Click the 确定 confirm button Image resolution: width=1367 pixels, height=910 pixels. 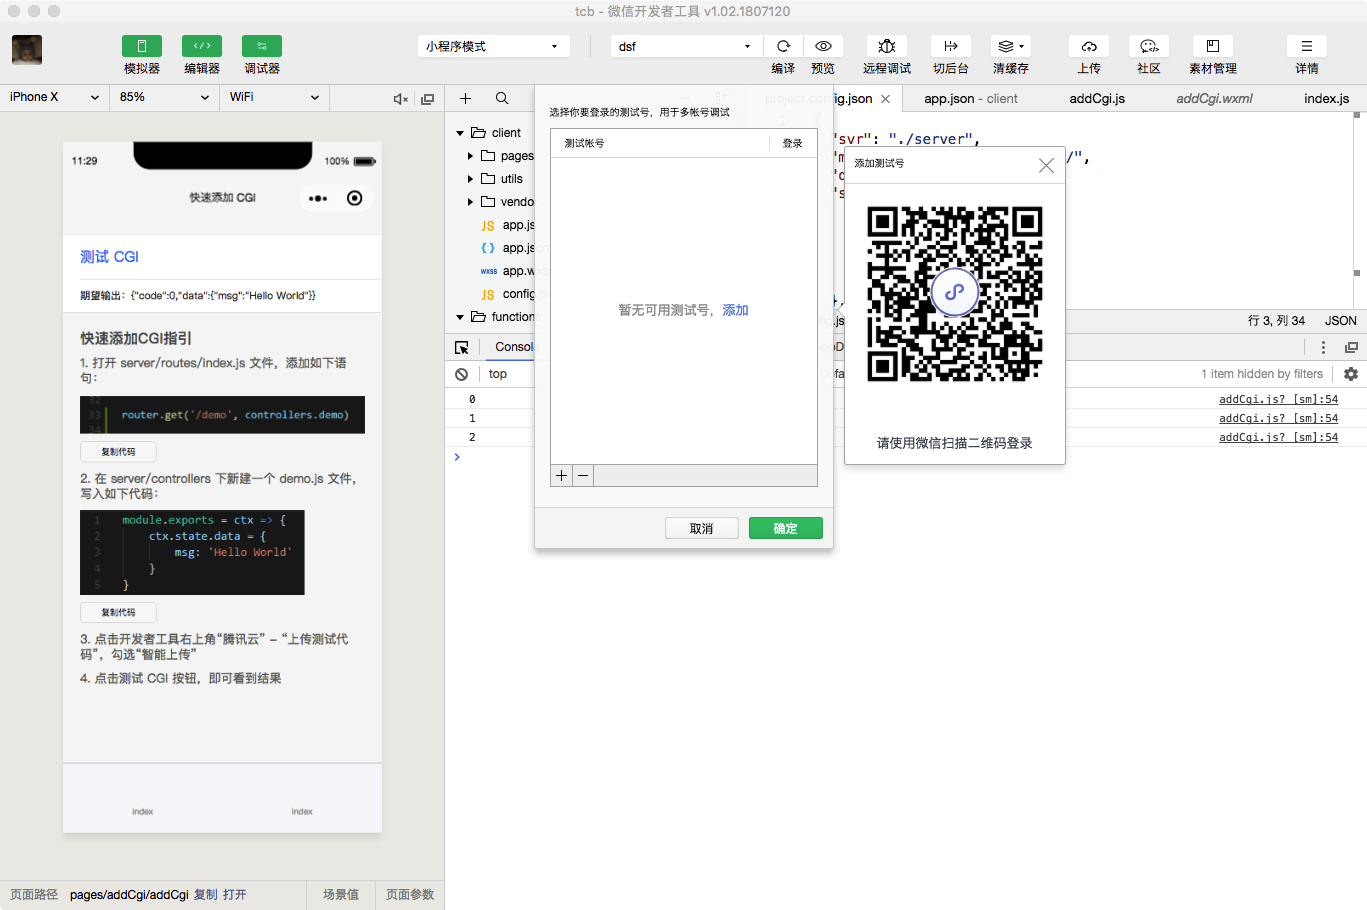tap(785, 528)
